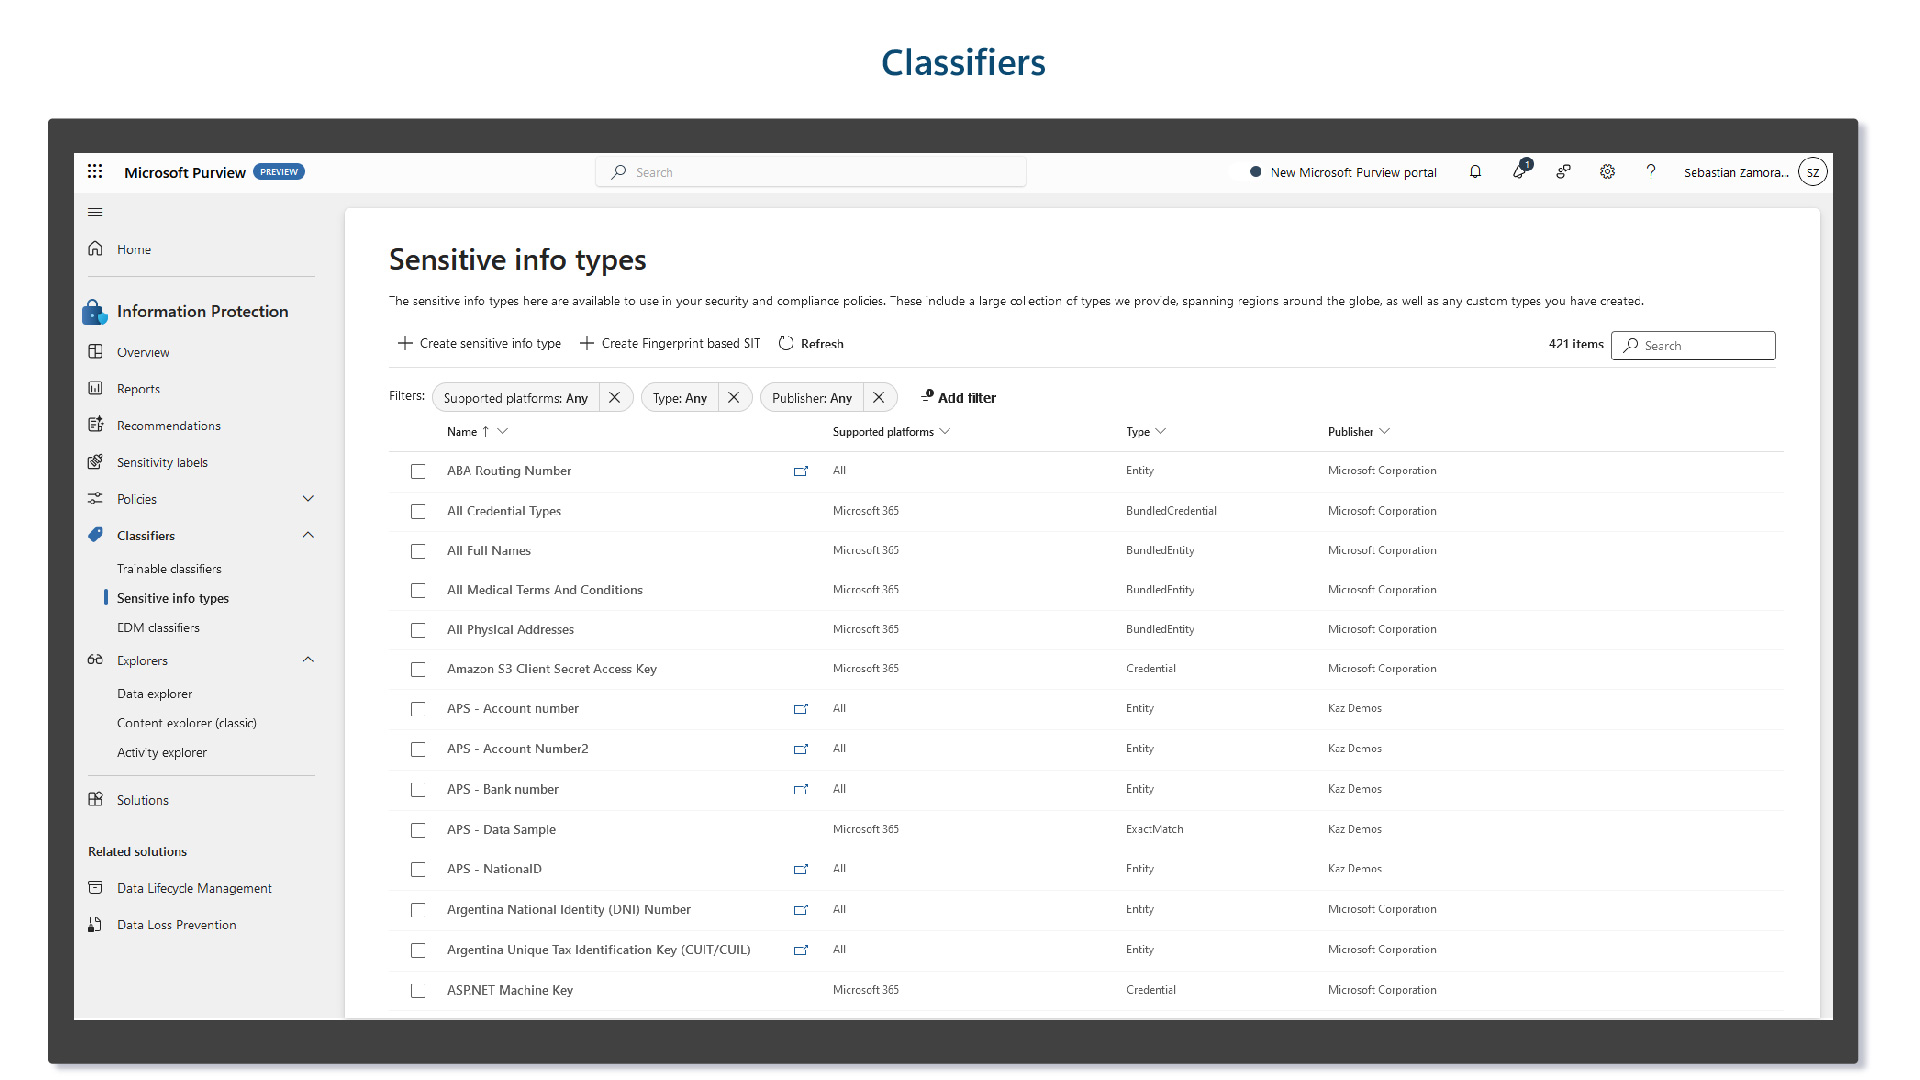Click the Policies sliders icon
1920x1080 pixels.
tap(96, 498)
